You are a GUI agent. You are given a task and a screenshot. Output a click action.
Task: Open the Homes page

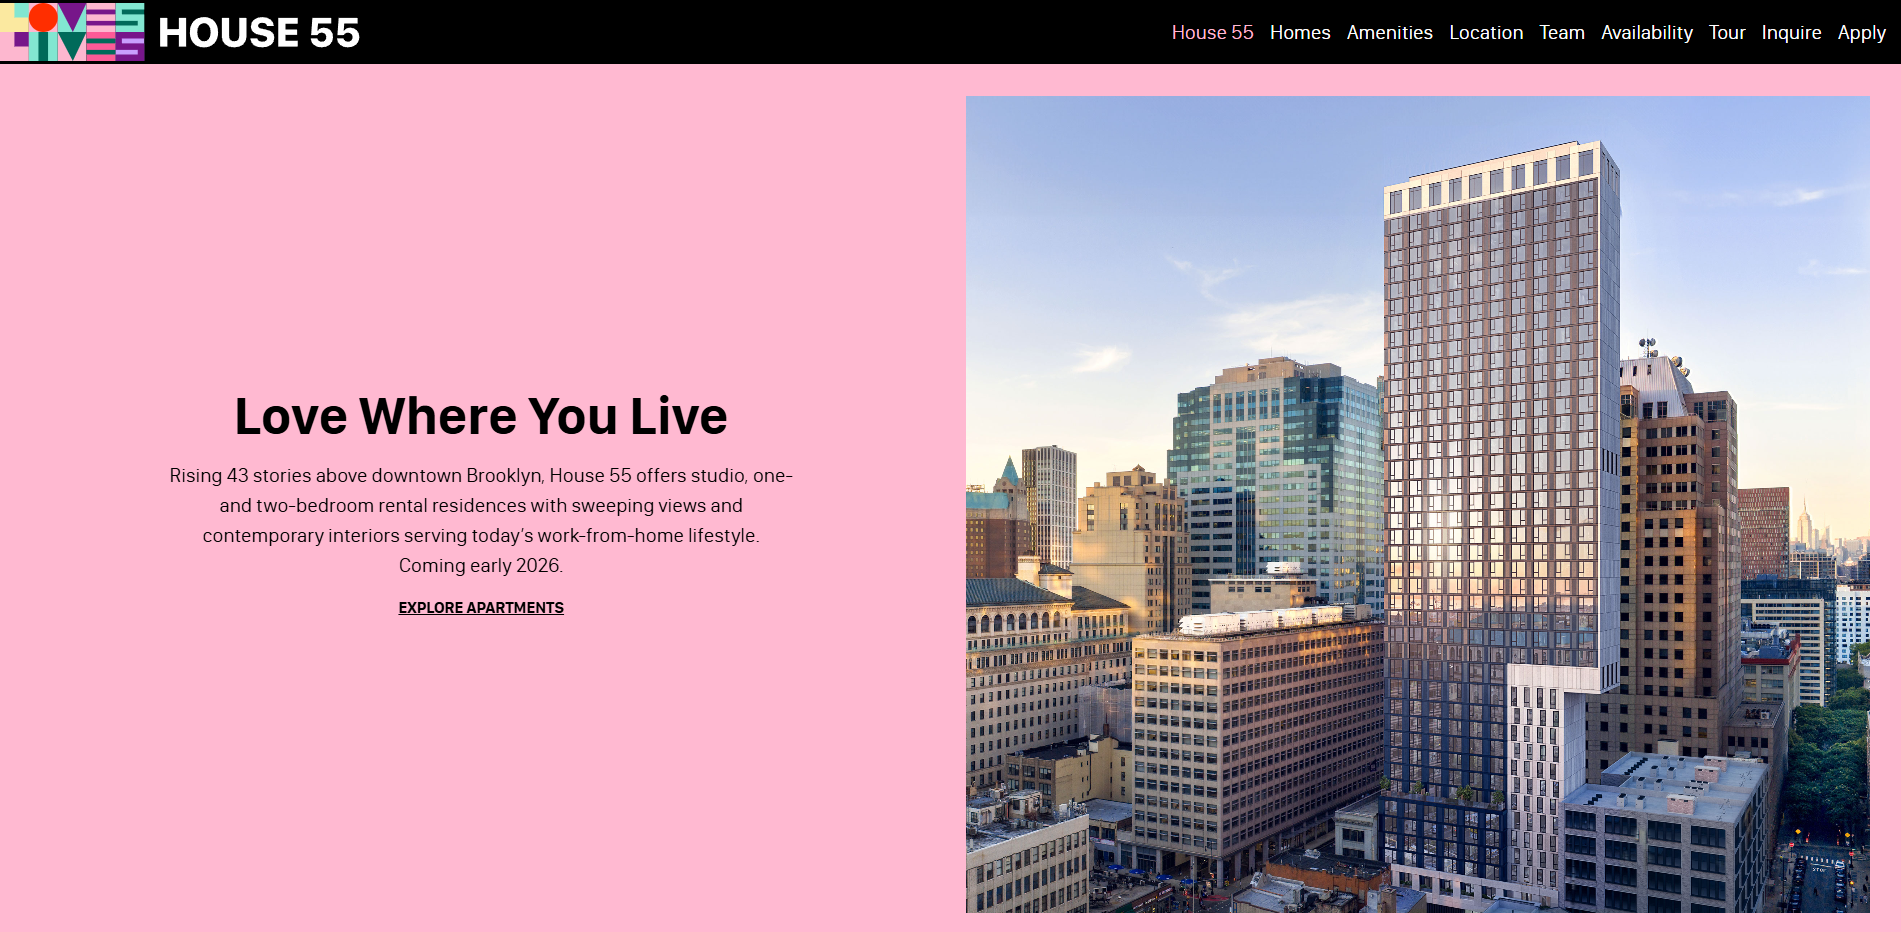pos(1299,33)
